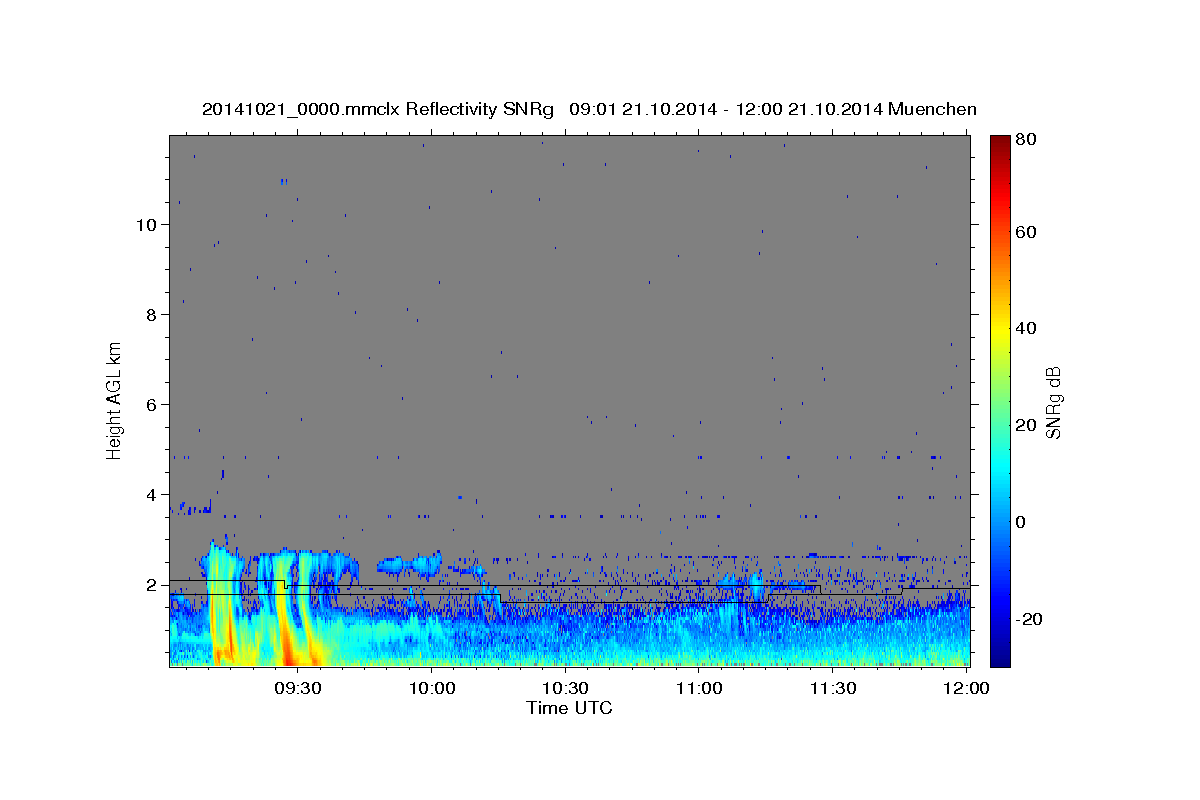Click the 'SNRg dB' colorbar label
Image resolution: width=1200 pixels, height=800 pixels.
click(x=1053, y=402)
